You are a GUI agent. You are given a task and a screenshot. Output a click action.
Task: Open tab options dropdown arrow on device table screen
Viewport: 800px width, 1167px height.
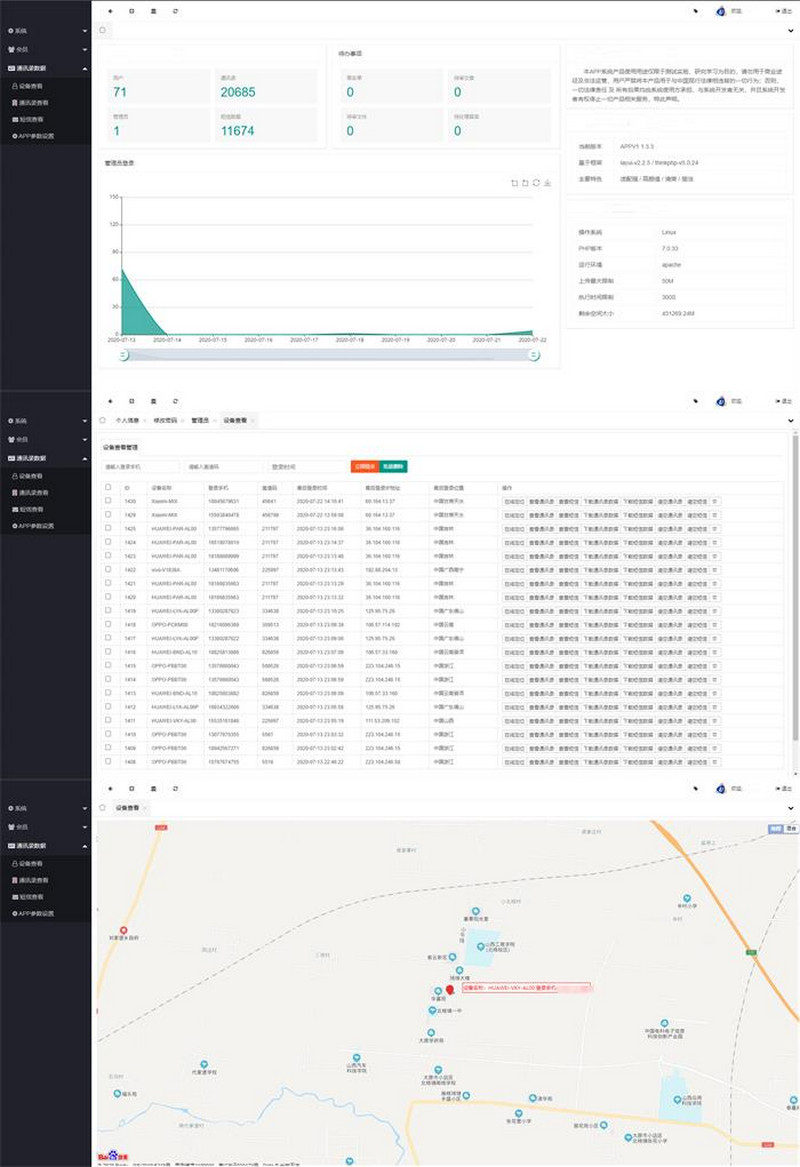pos(790,421)
